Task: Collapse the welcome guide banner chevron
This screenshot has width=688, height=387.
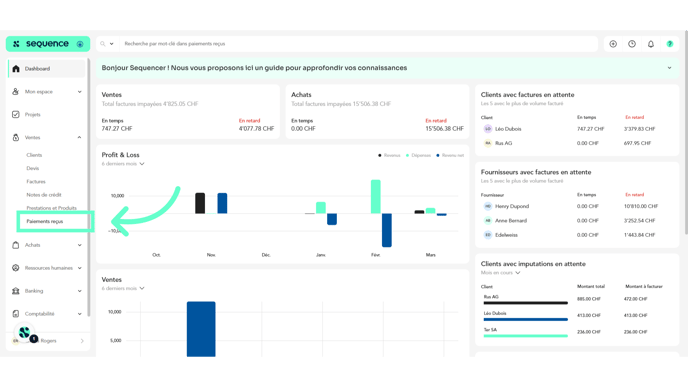Action: pyautogui.click(x=670, y=68)
